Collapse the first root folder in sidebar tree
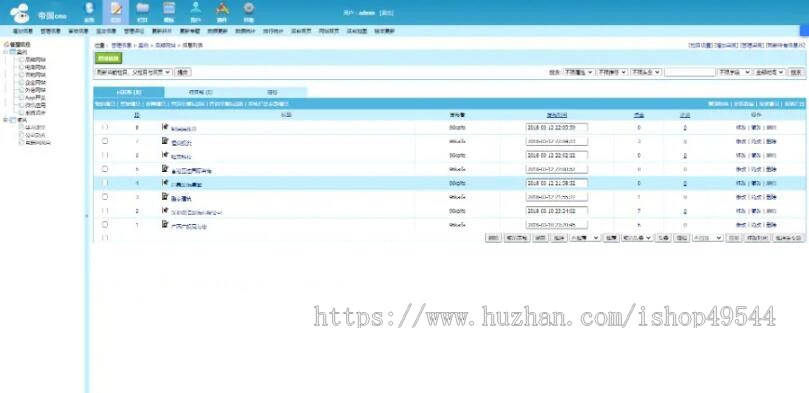This screenshot has width=809, height=393. [6, 52]
